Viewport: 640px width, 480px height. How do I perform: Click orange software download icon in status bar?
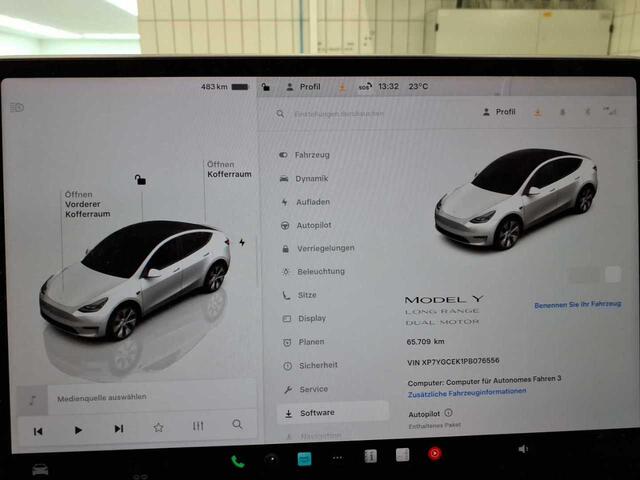(342, 87)
